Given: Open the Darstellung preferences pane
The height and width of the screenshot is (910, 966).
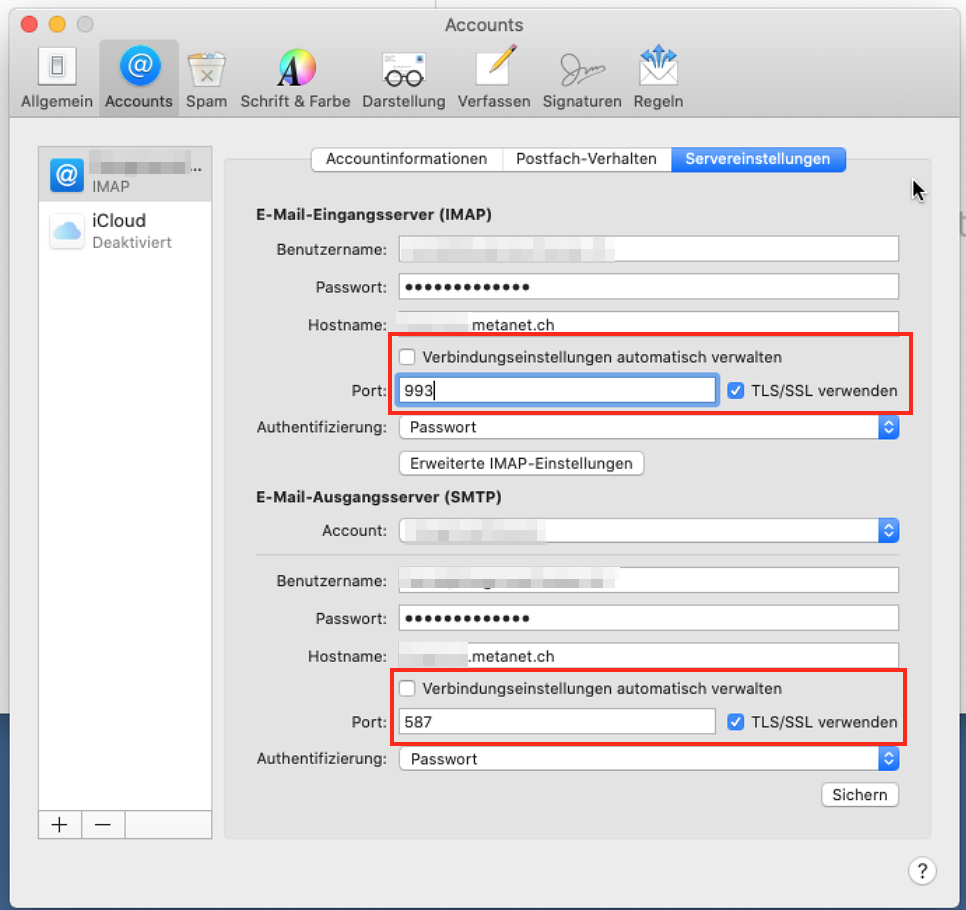Looking at the screenshot, I should point(403,78).
